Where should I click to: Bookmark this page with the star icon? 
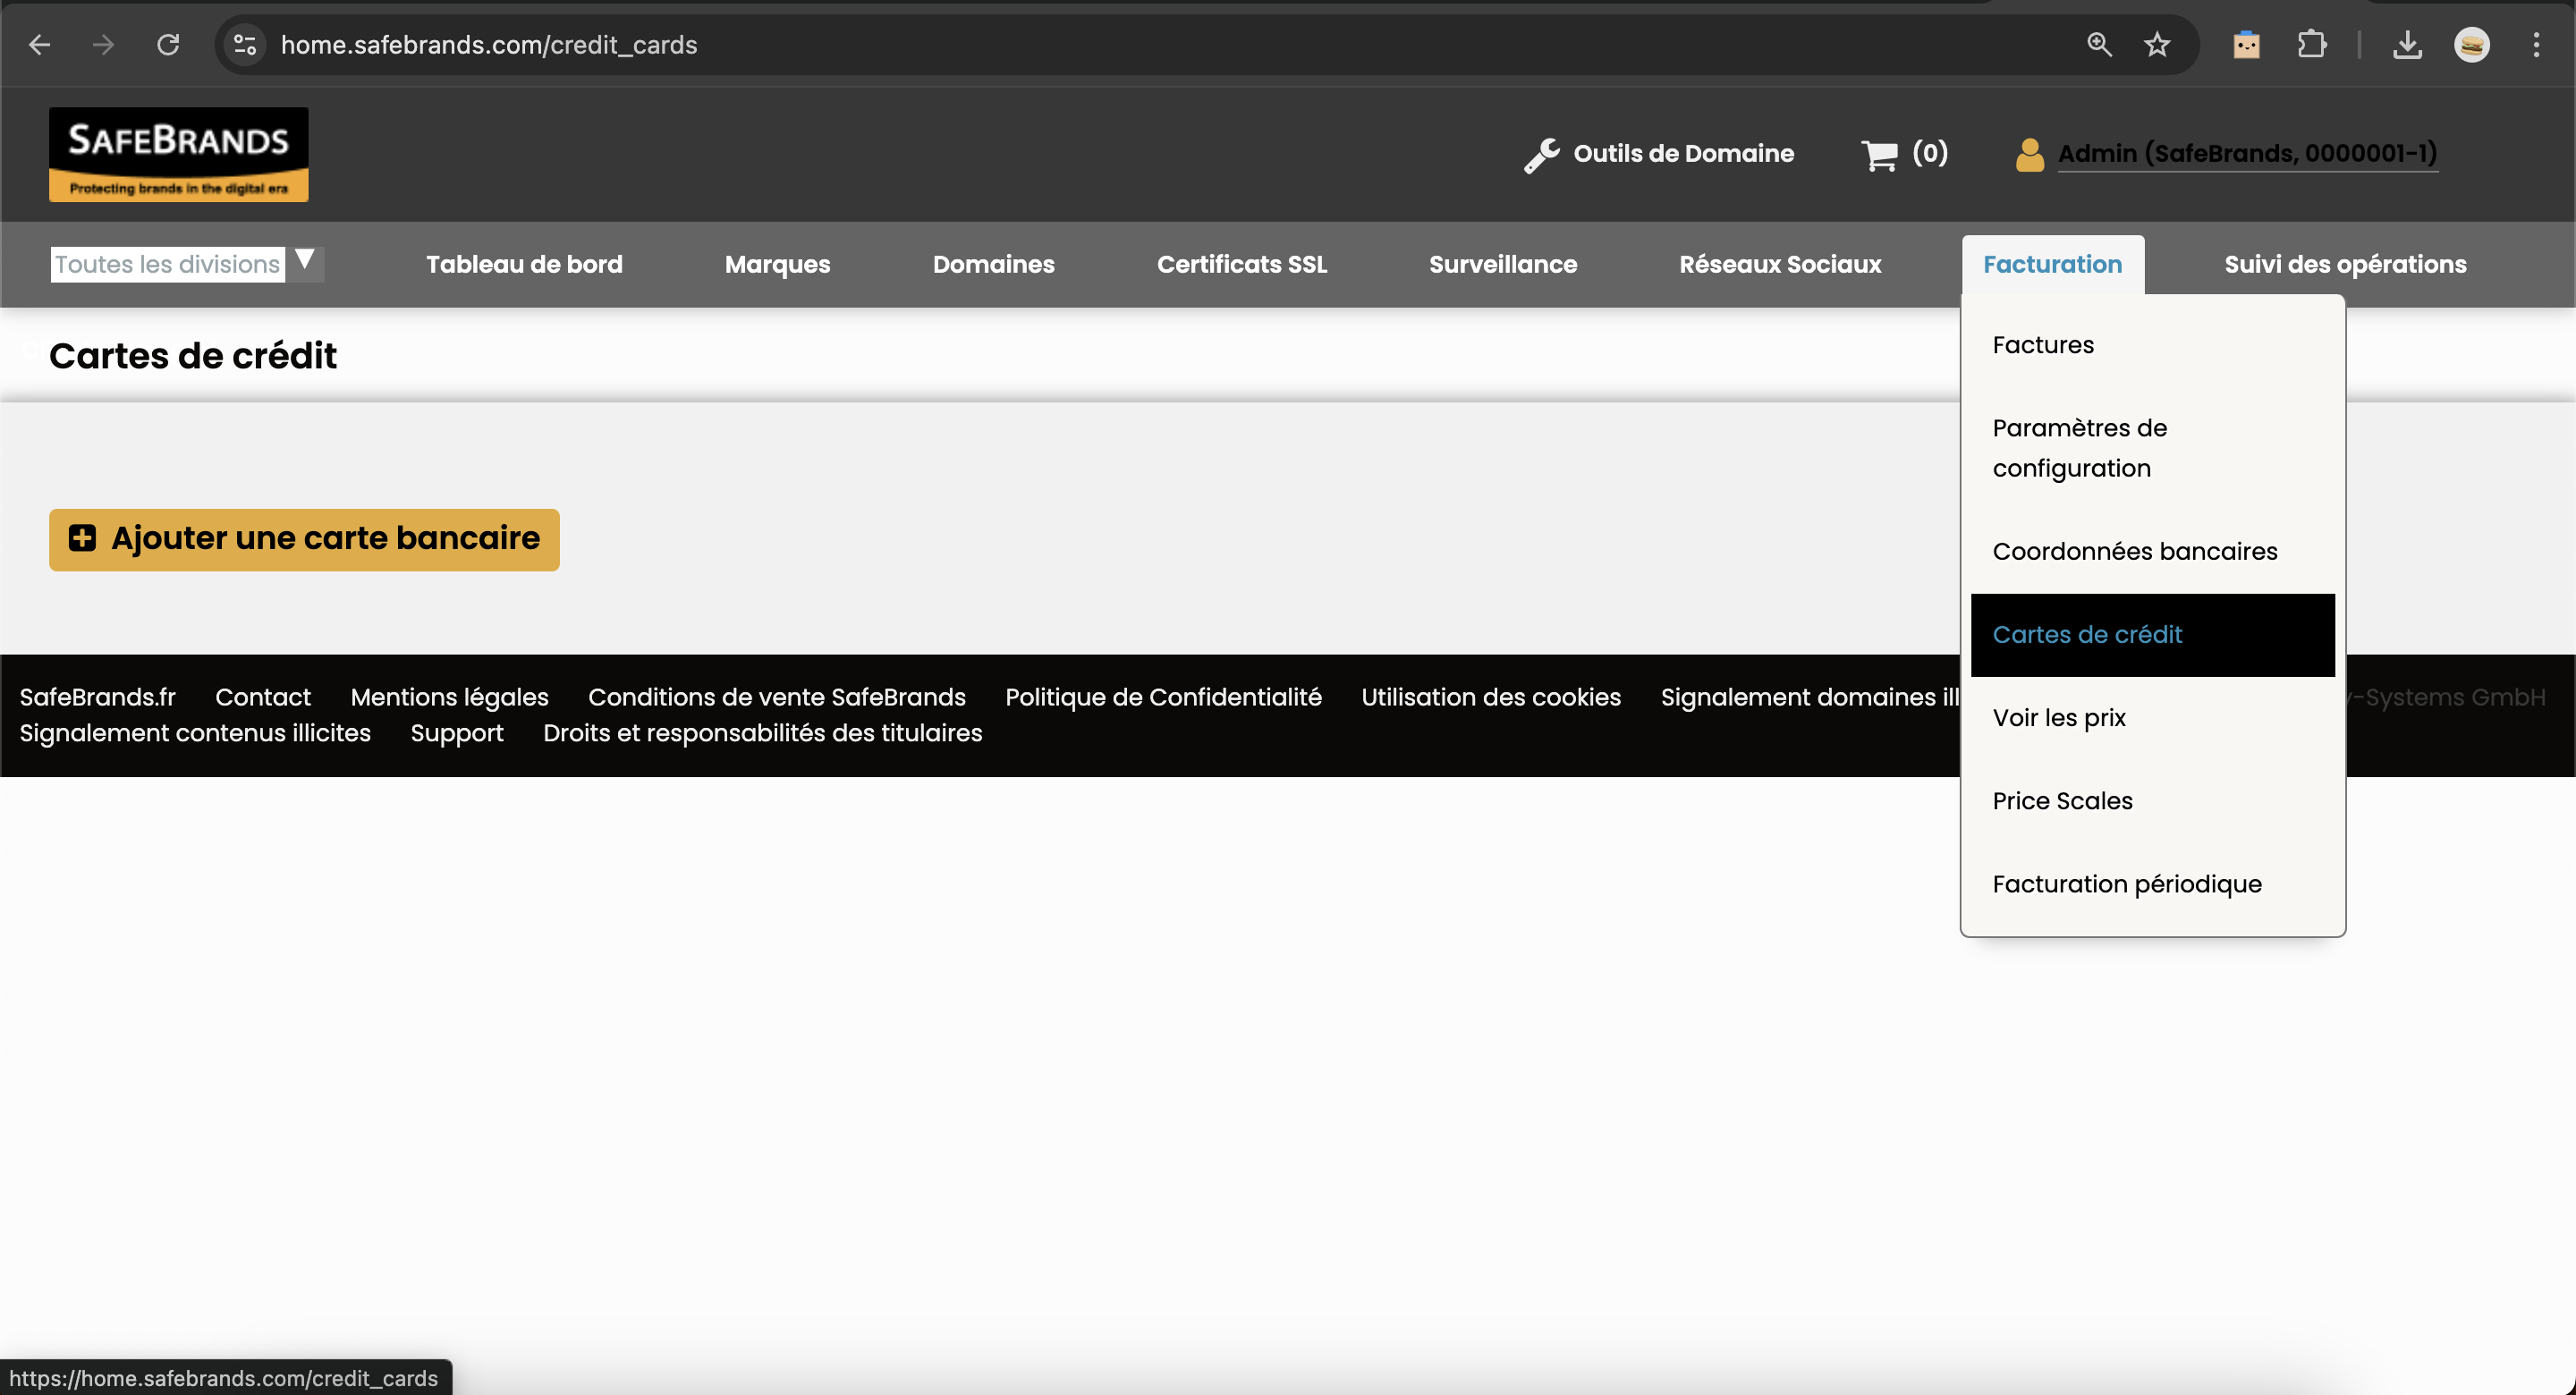pos(2157,45)
